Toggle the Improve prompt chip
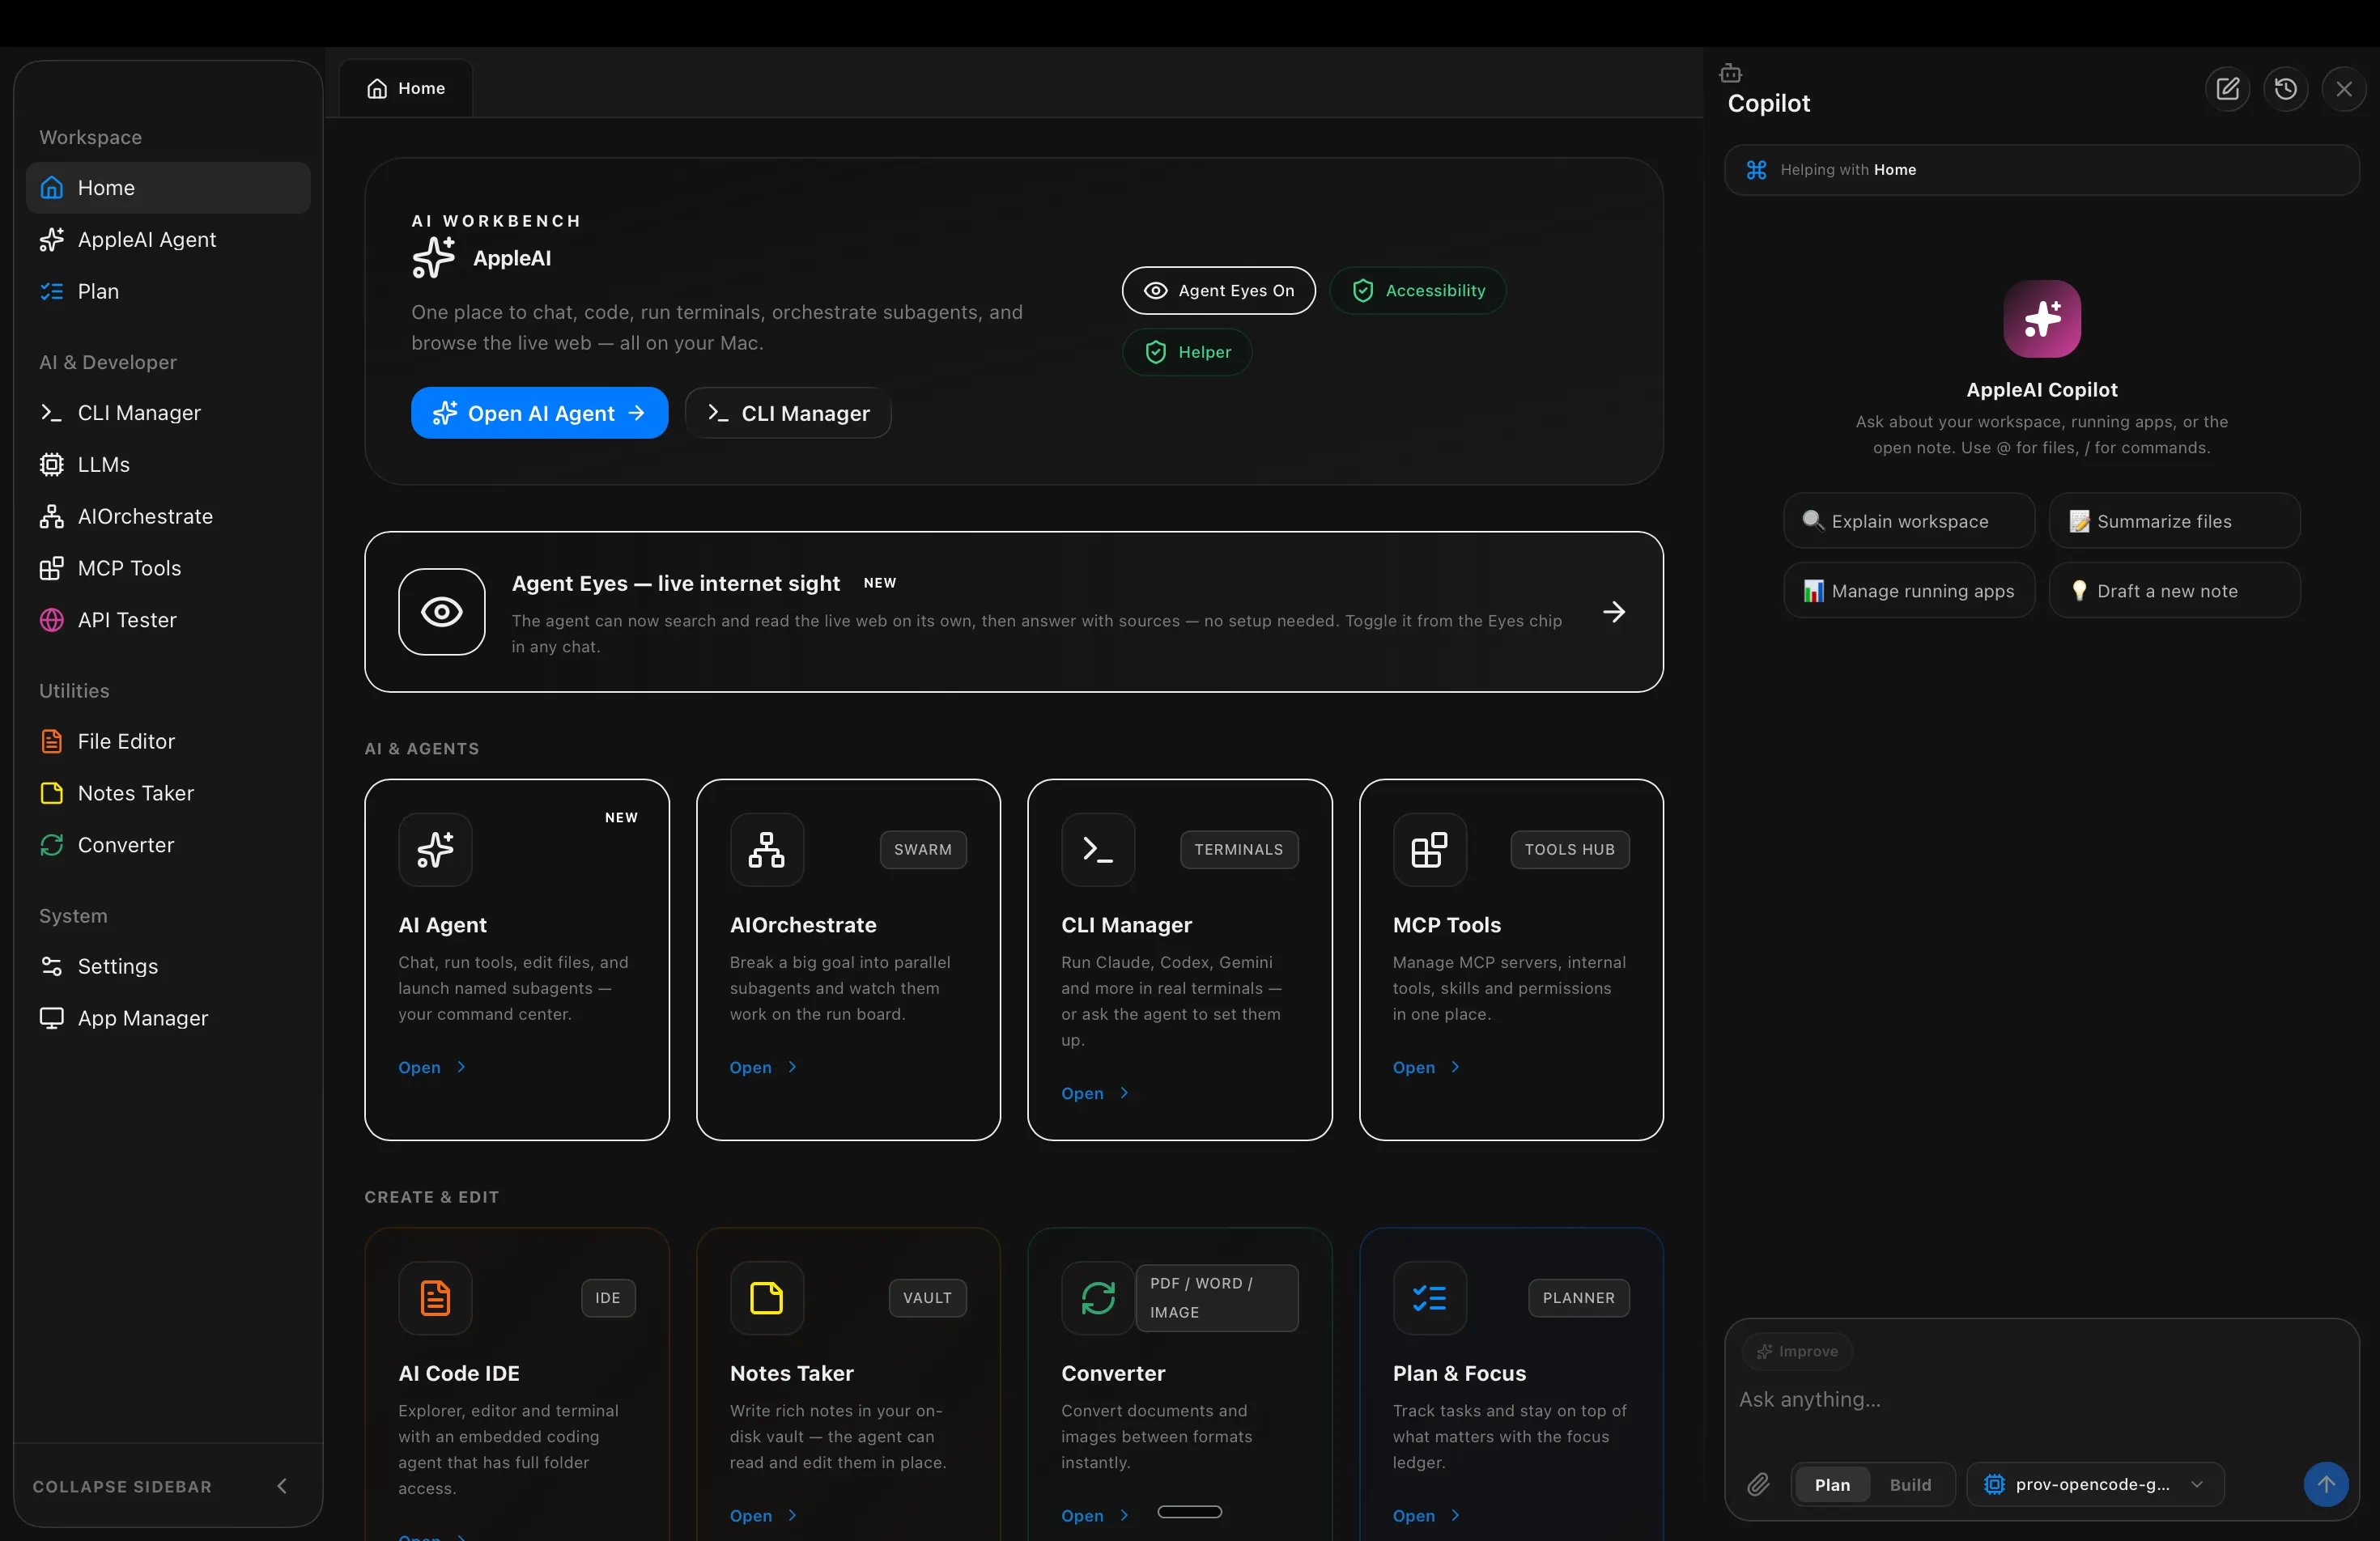 point(1797,1351)
